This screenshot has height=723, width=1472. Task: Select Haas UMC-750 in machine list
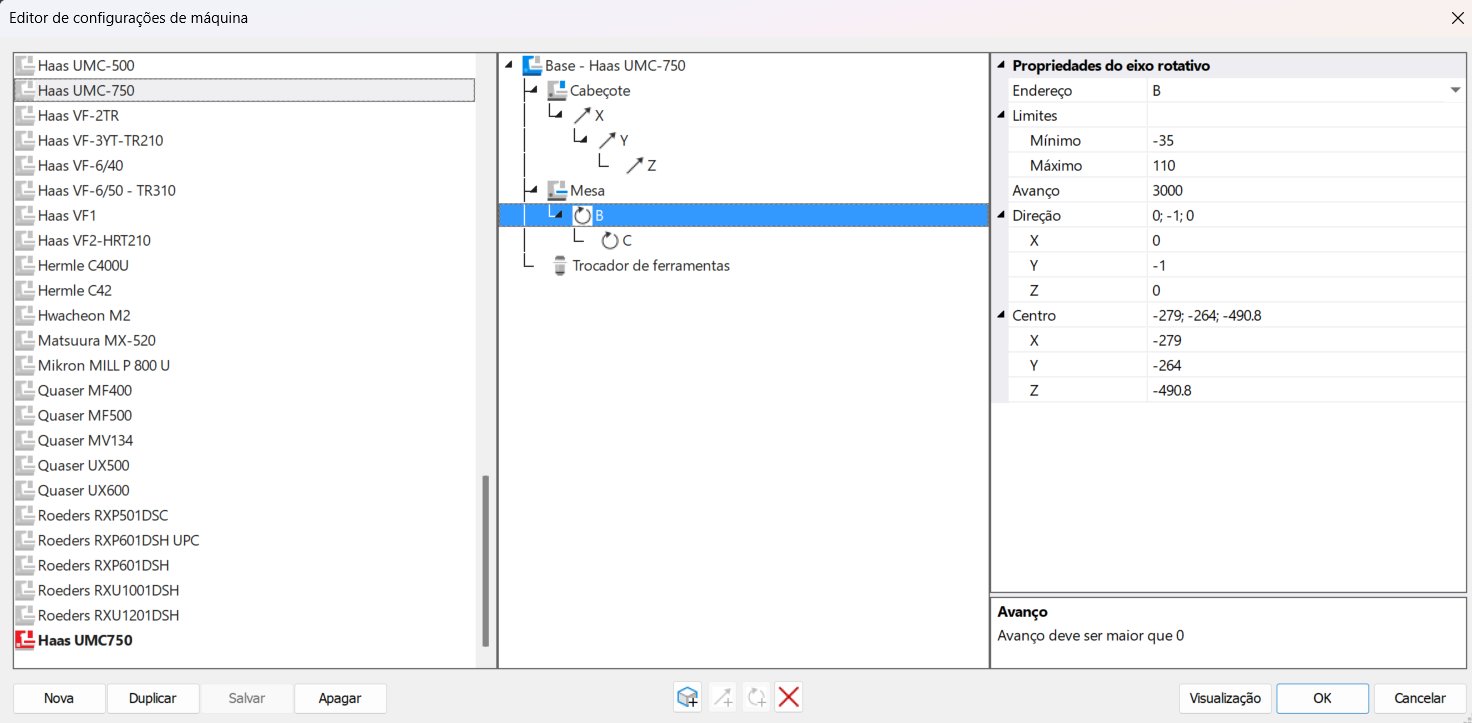(244, 90)
